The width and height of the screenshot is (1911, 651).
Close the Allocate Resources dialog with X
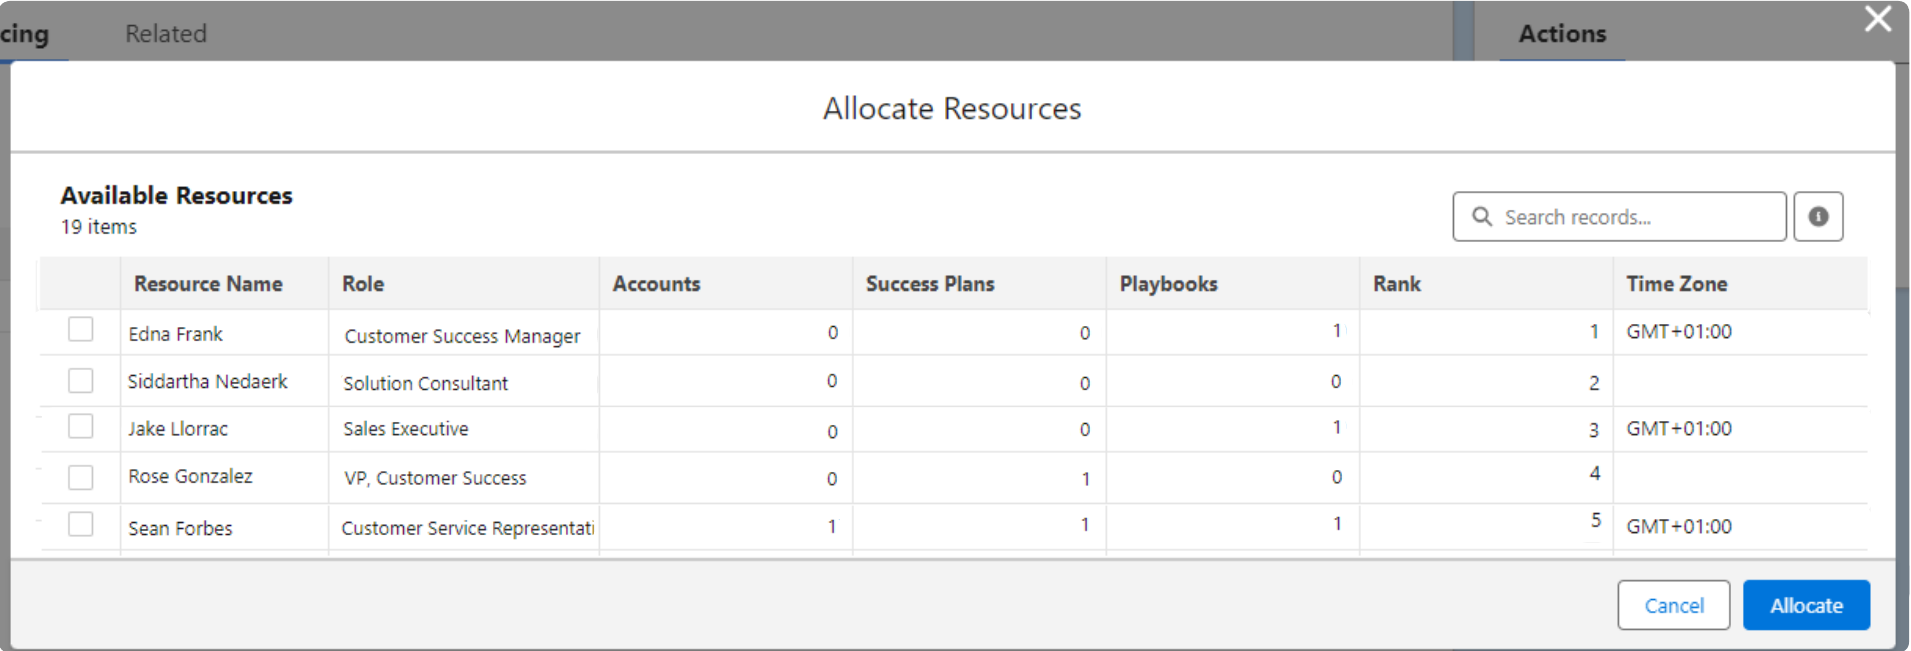coord(1877,19)
